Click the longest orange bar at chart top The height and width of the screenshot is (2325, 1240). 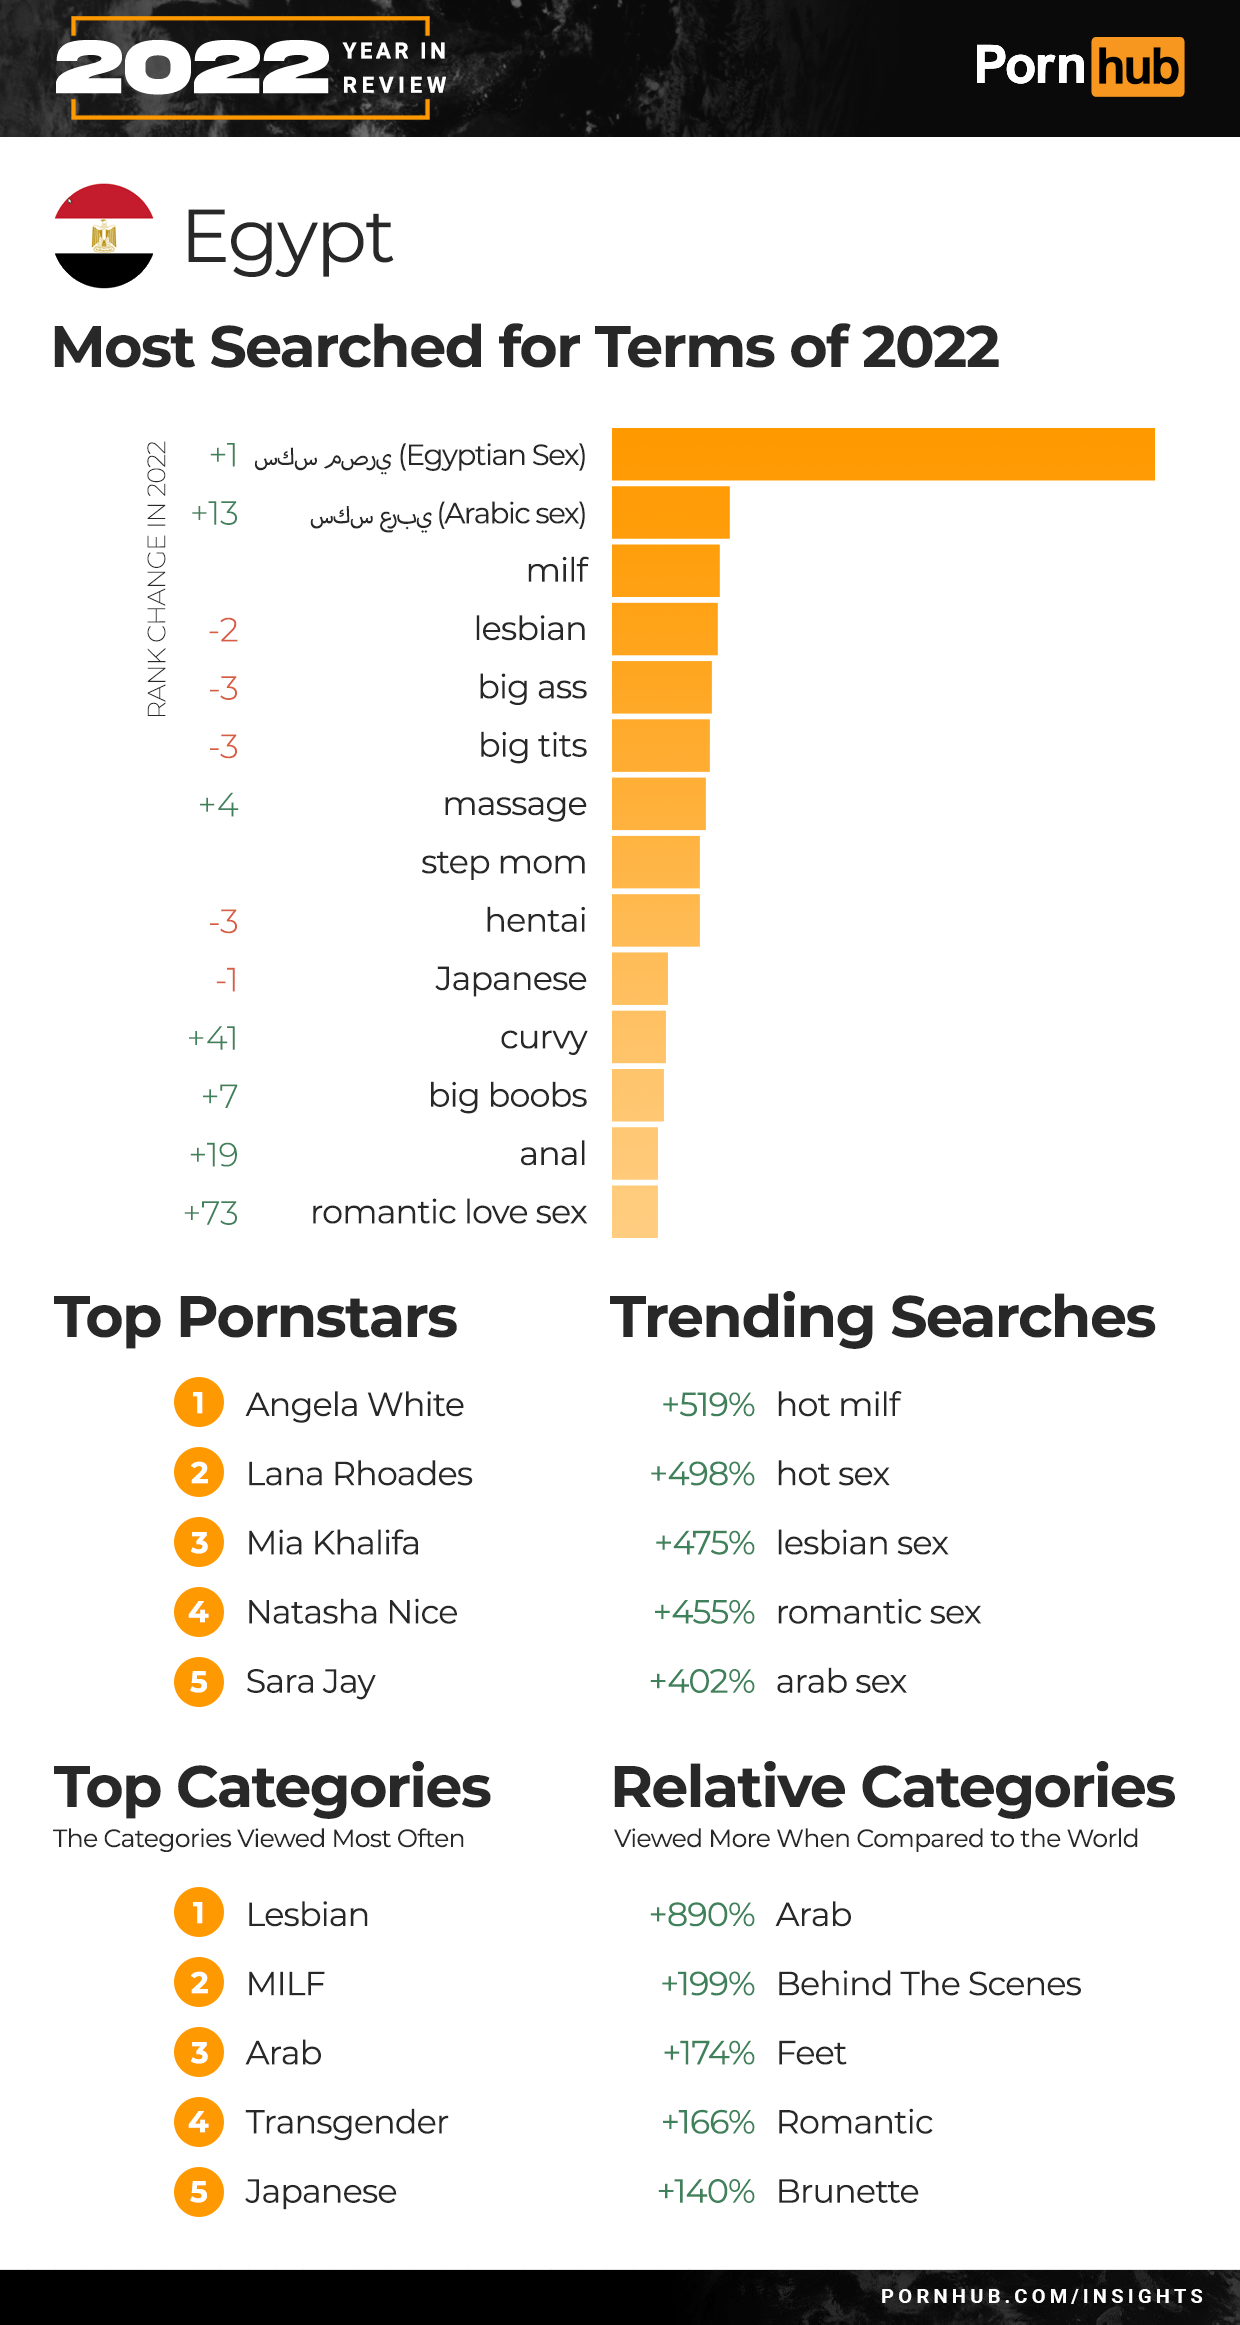coord(883,455)
